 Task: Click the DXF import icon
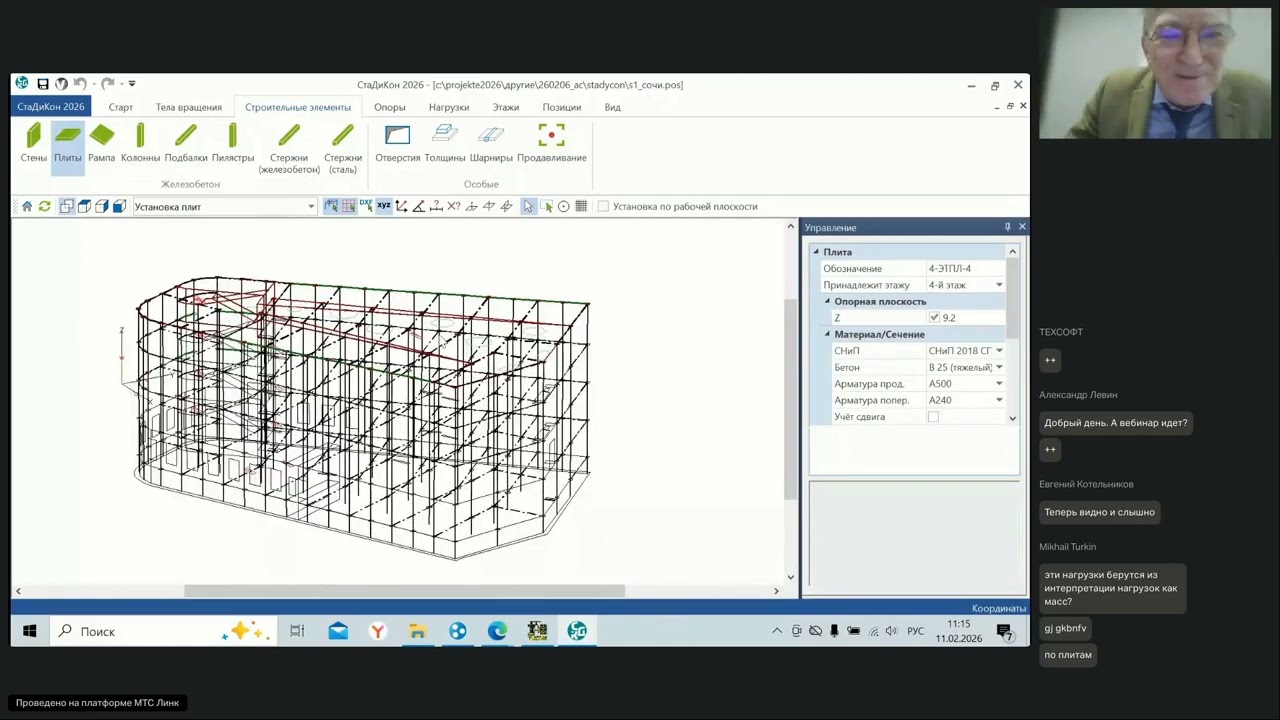[x=366, y=206]
